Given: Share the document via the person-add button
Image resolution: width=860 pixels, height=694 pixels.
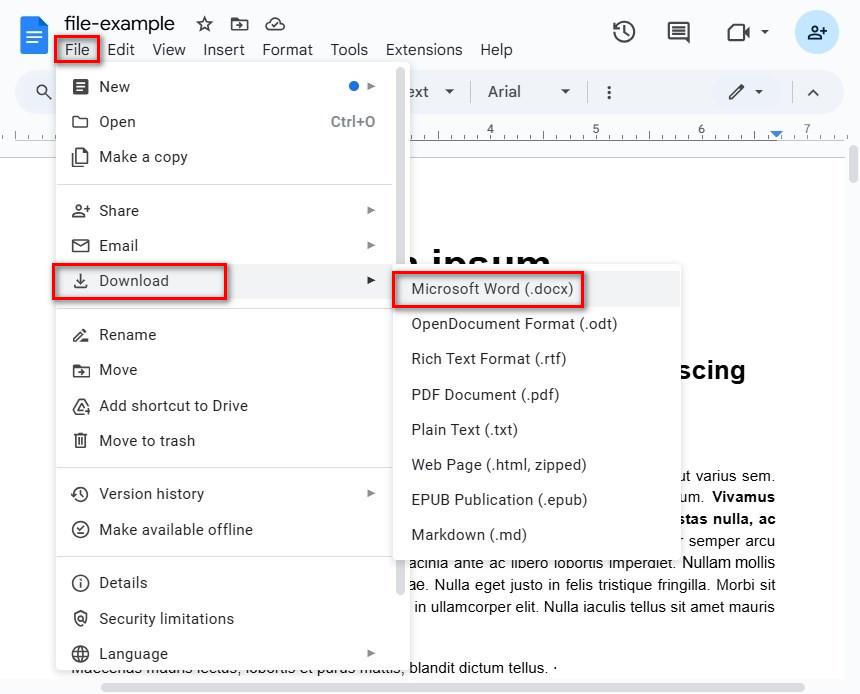Looking at the screenshot, I should (817, 32).
